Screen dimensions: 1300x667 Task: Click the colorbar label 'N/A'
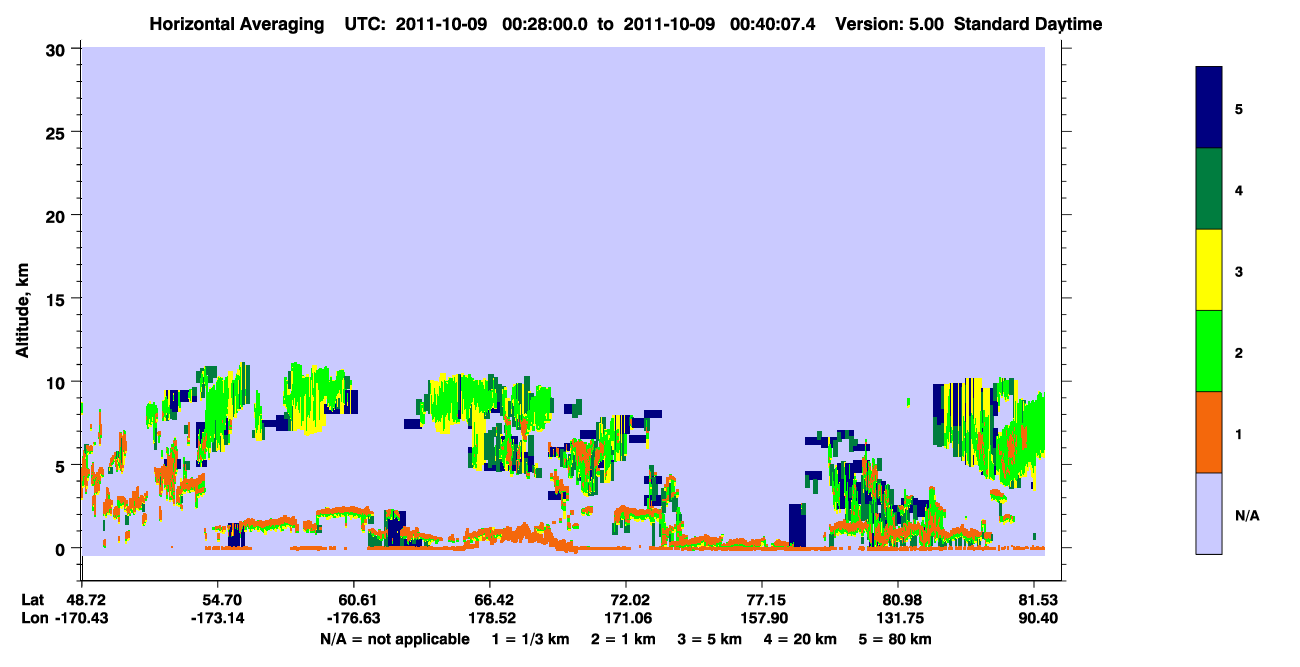(1247, 515)
